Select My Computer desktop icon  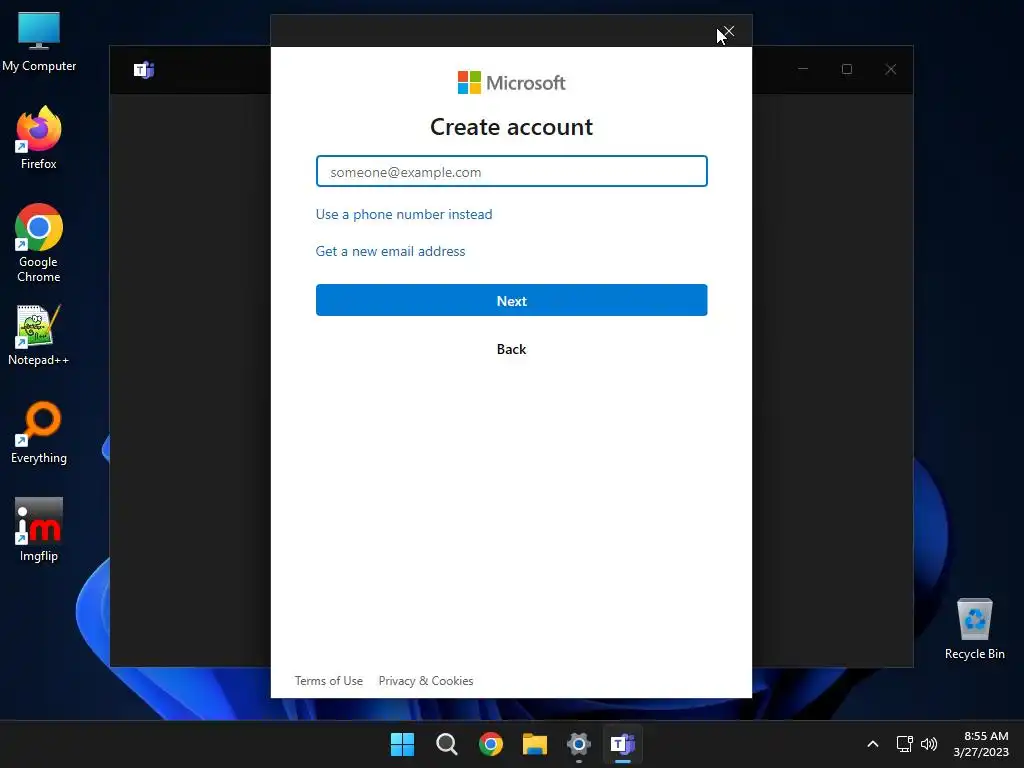[x=39, y=42]
